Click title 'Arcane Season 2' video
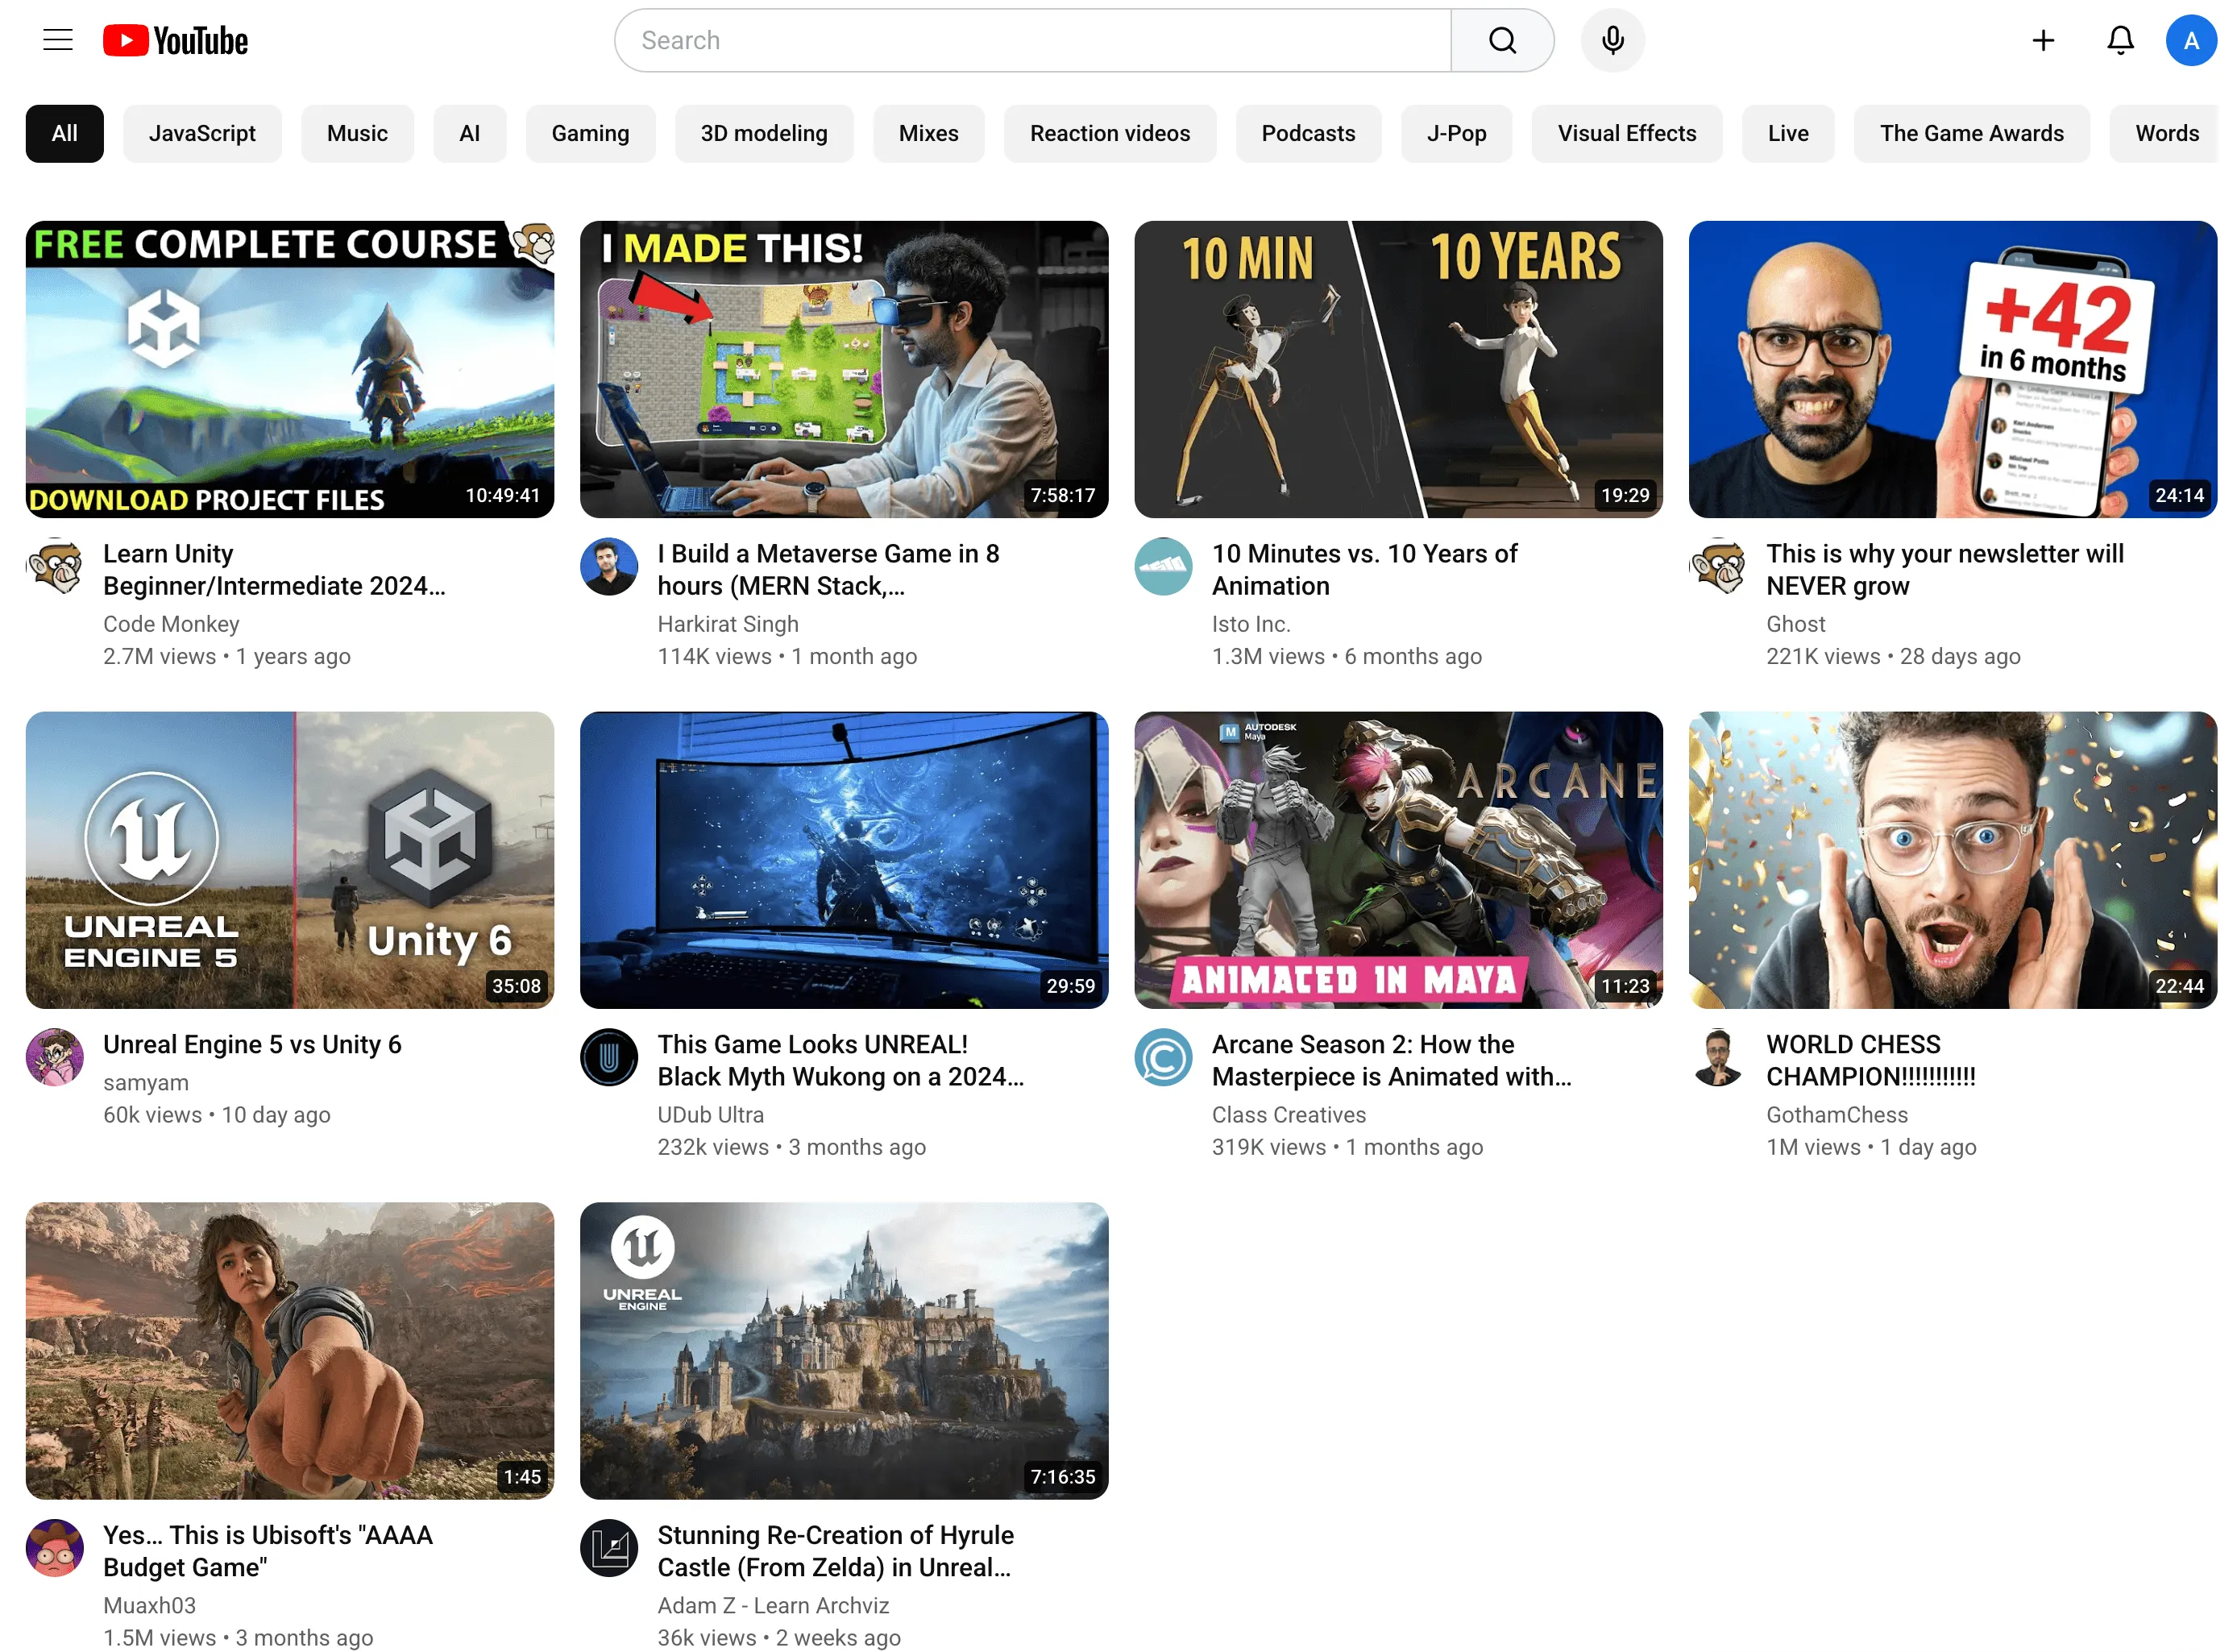Image resolution: width=2237 pixels, height=1652 pixels. pos(1391,1060)
